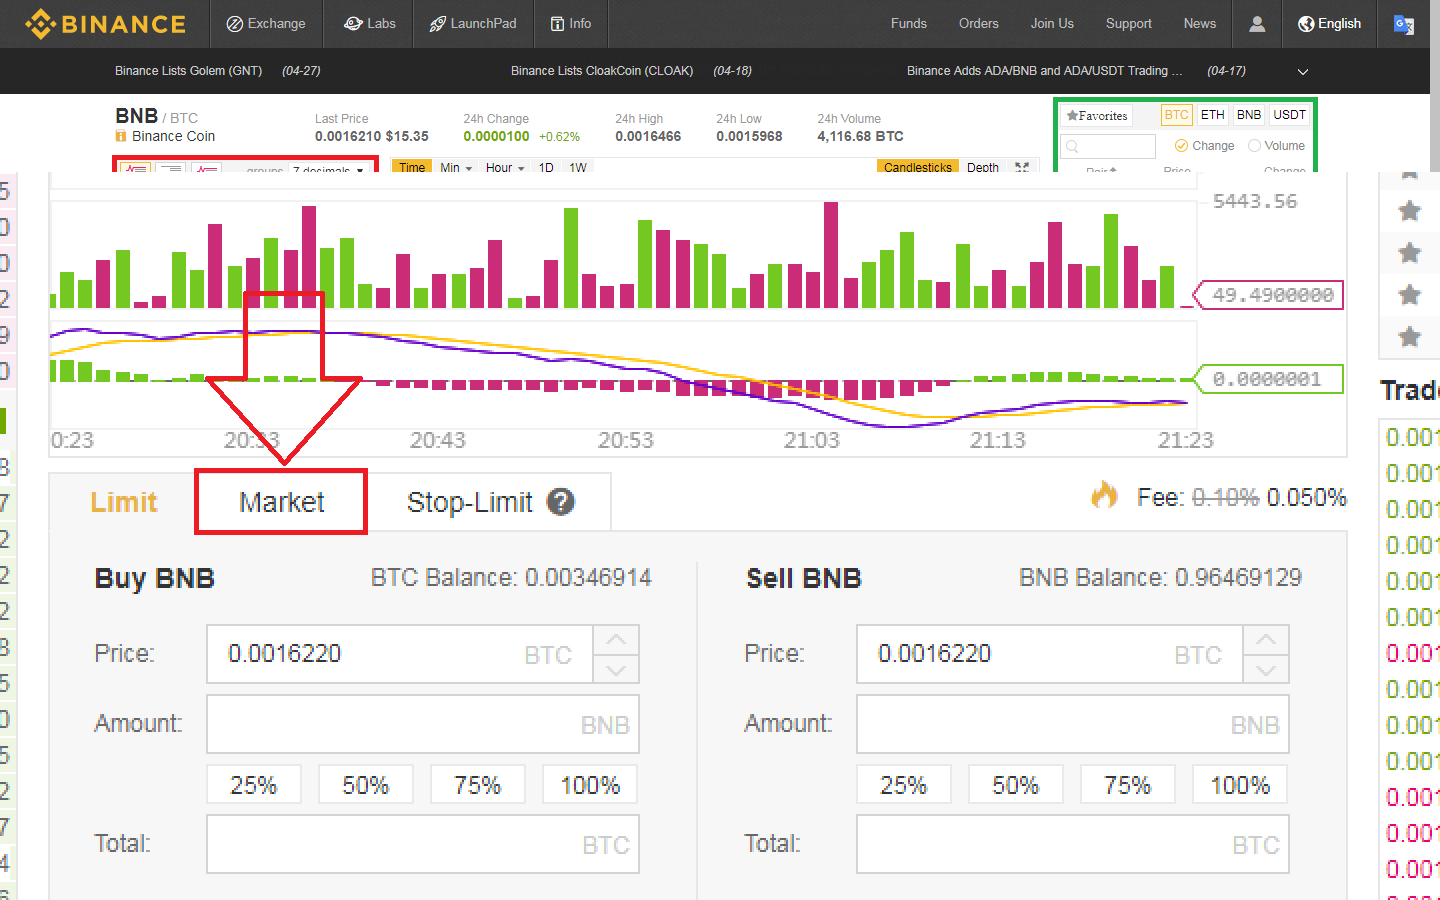Viewport: 1440px width, 900px height.
Task: Decrease the Buy BNB price with down arrow
Action: (616, 669)
